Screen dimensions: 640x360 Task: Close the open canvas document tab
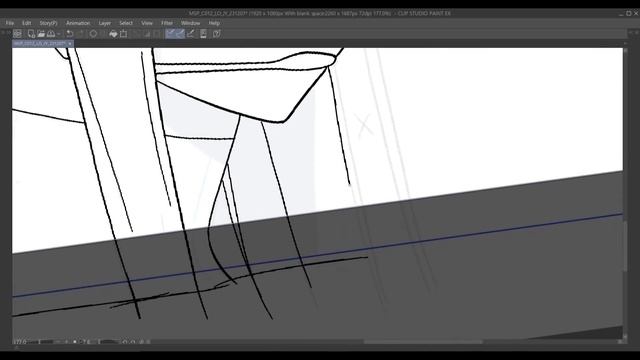coord(70,43)
